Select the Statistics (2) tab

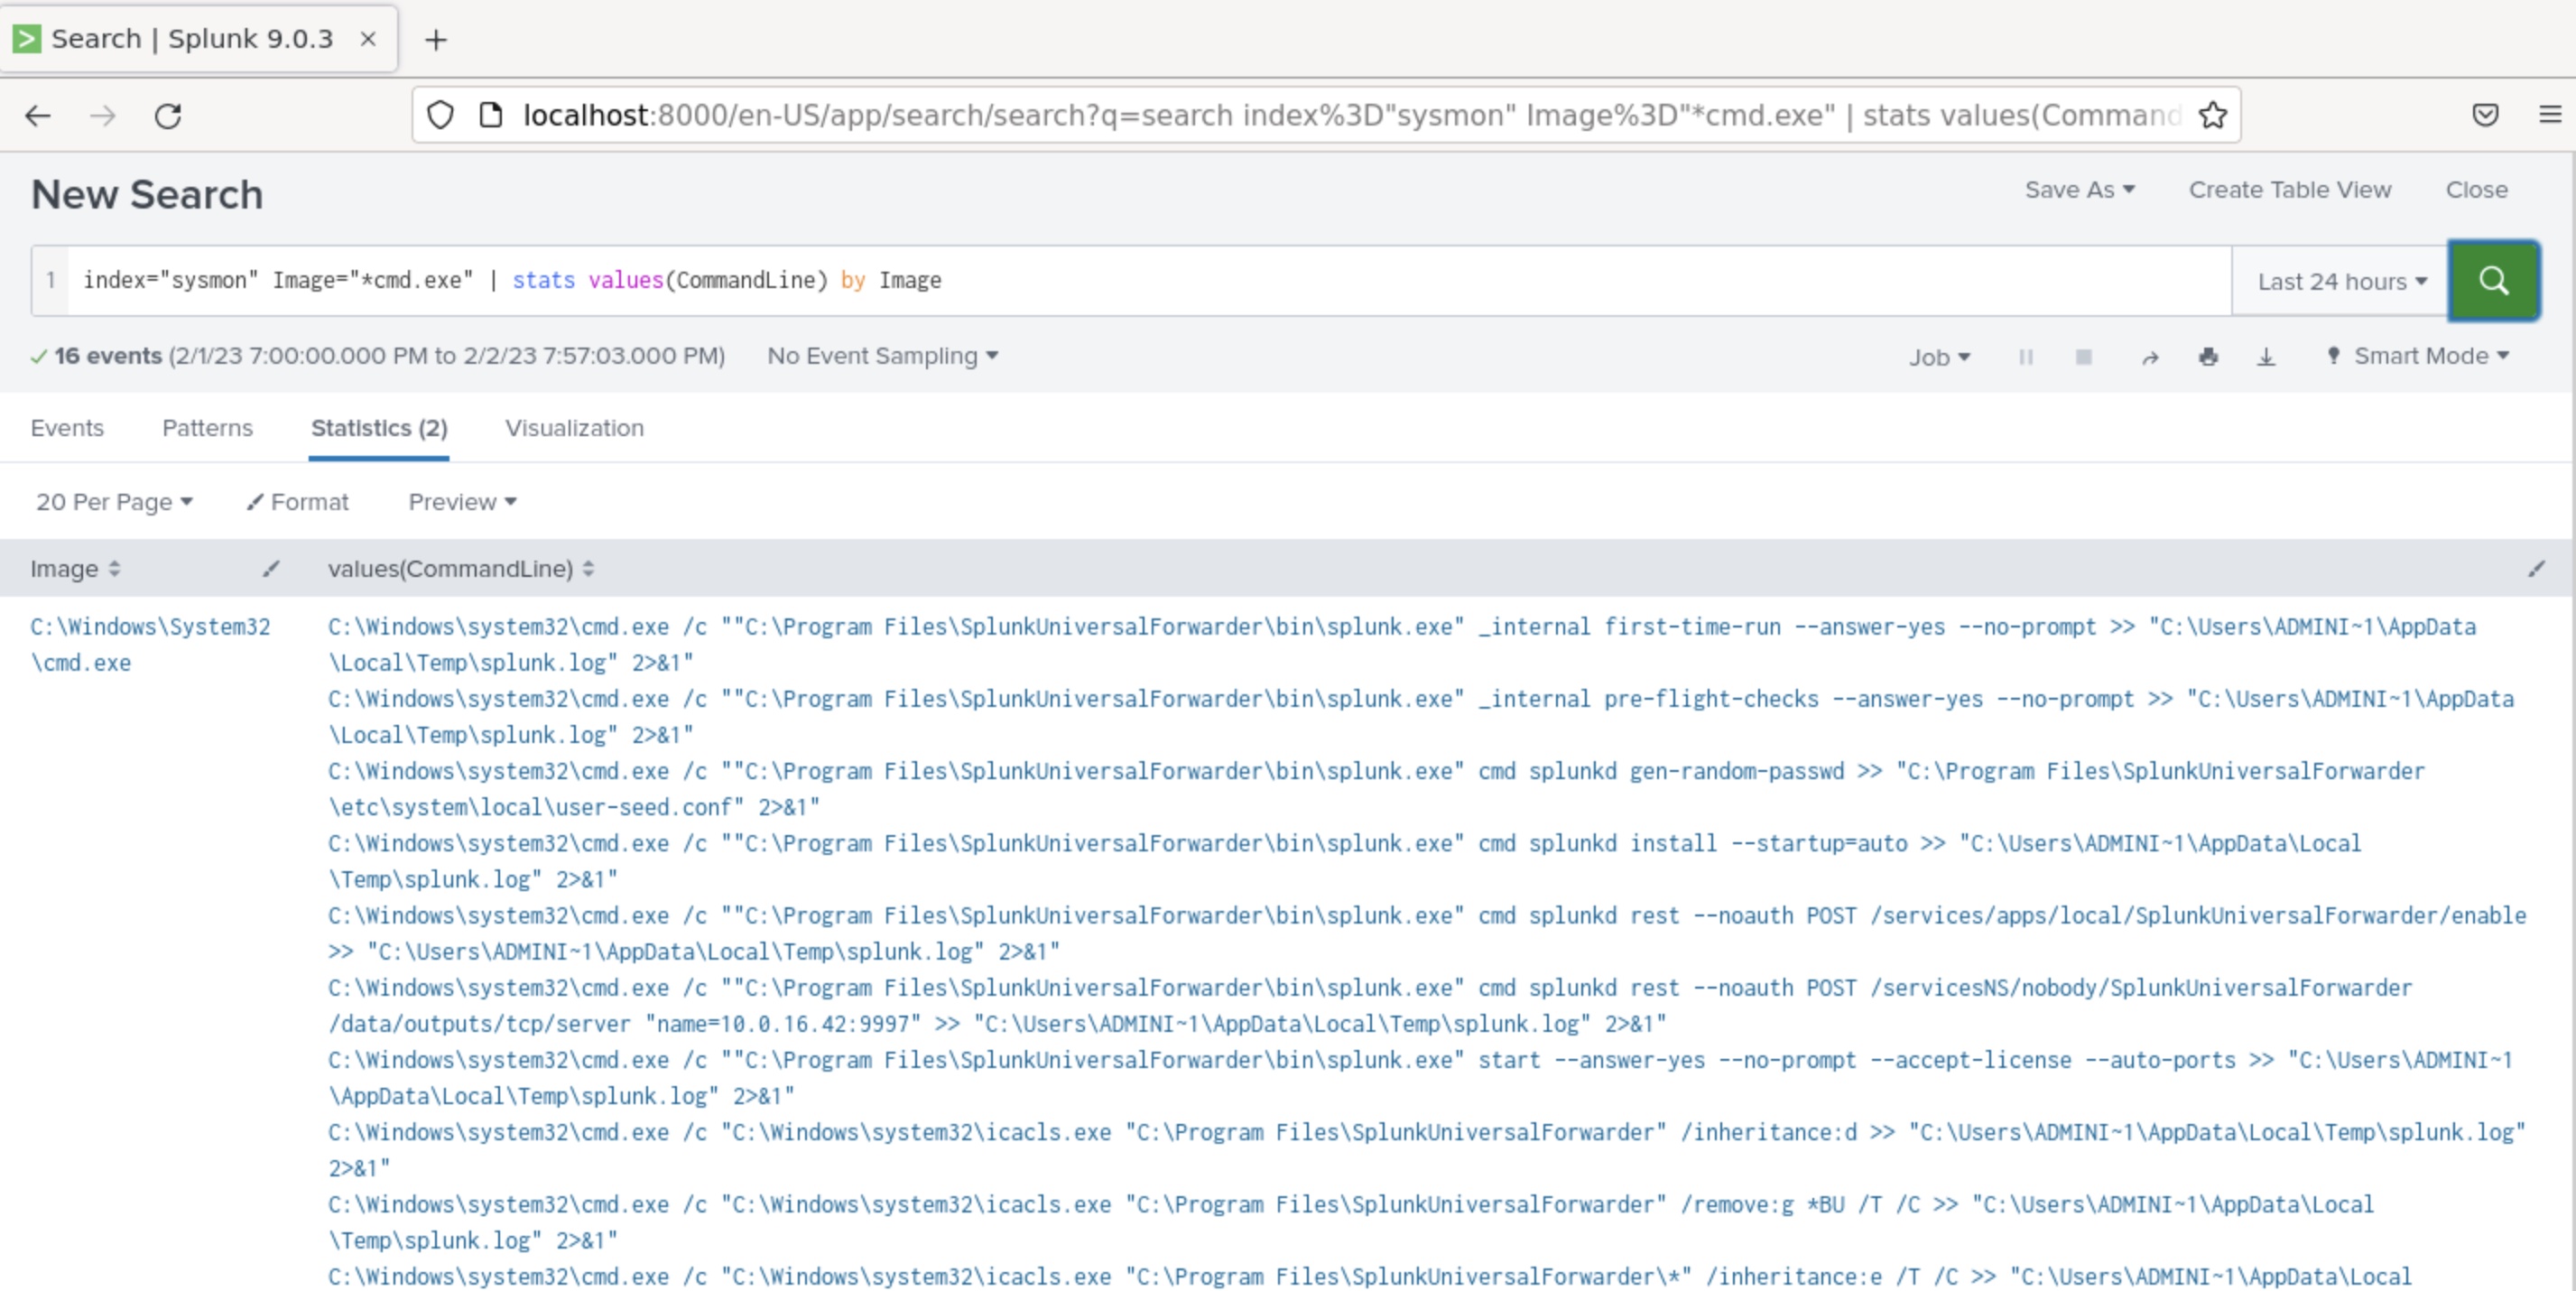(x=379, y=428)
